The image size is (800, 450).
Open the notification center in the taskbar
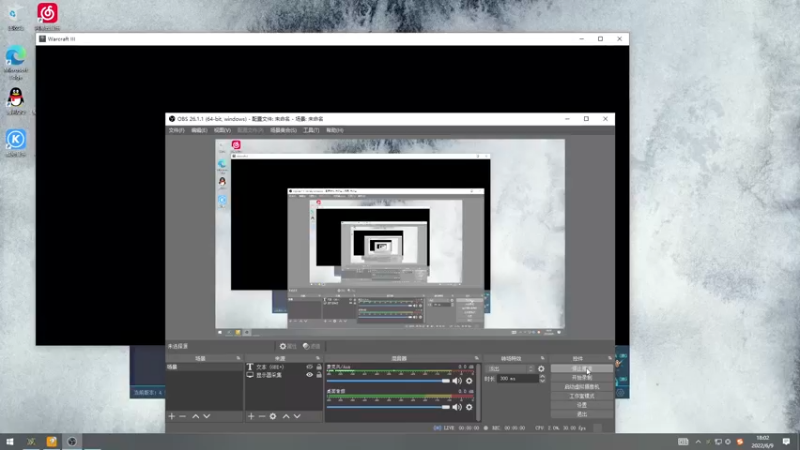click(x=786, y=442)
